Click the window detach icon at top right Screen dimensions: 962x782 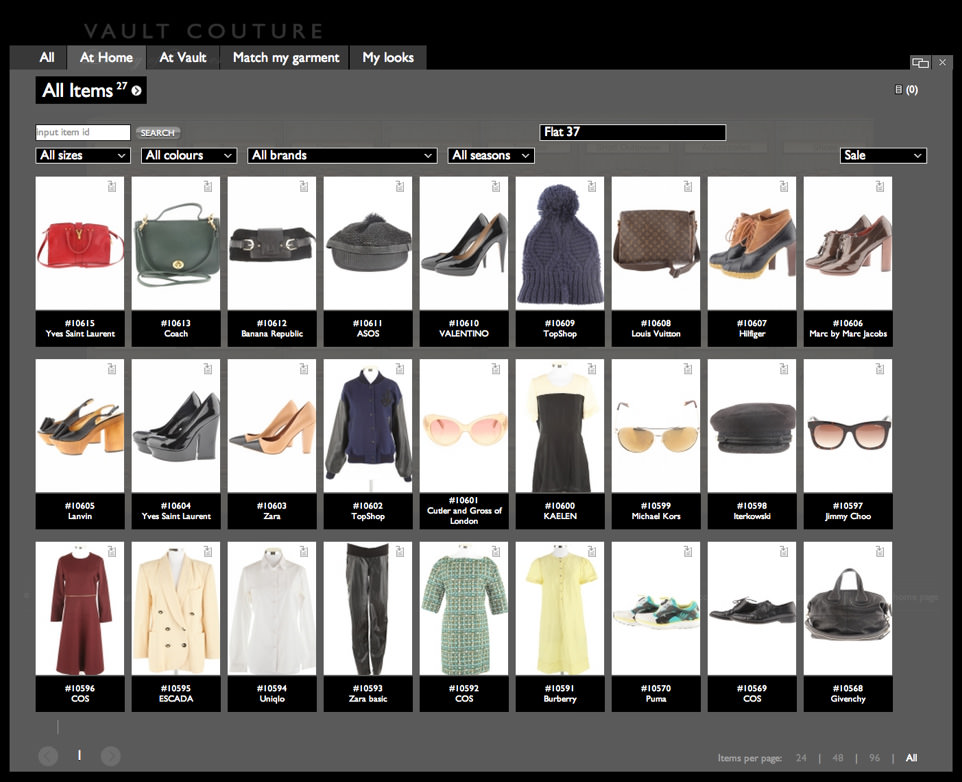pyautogui.click(x=920, y=62)
